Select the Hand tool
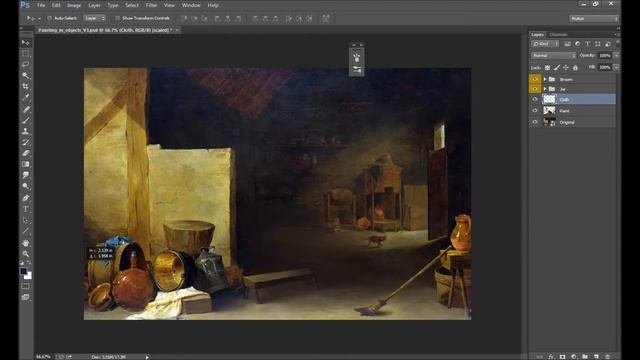Screen dimensions: 640x360 (26, 243)
